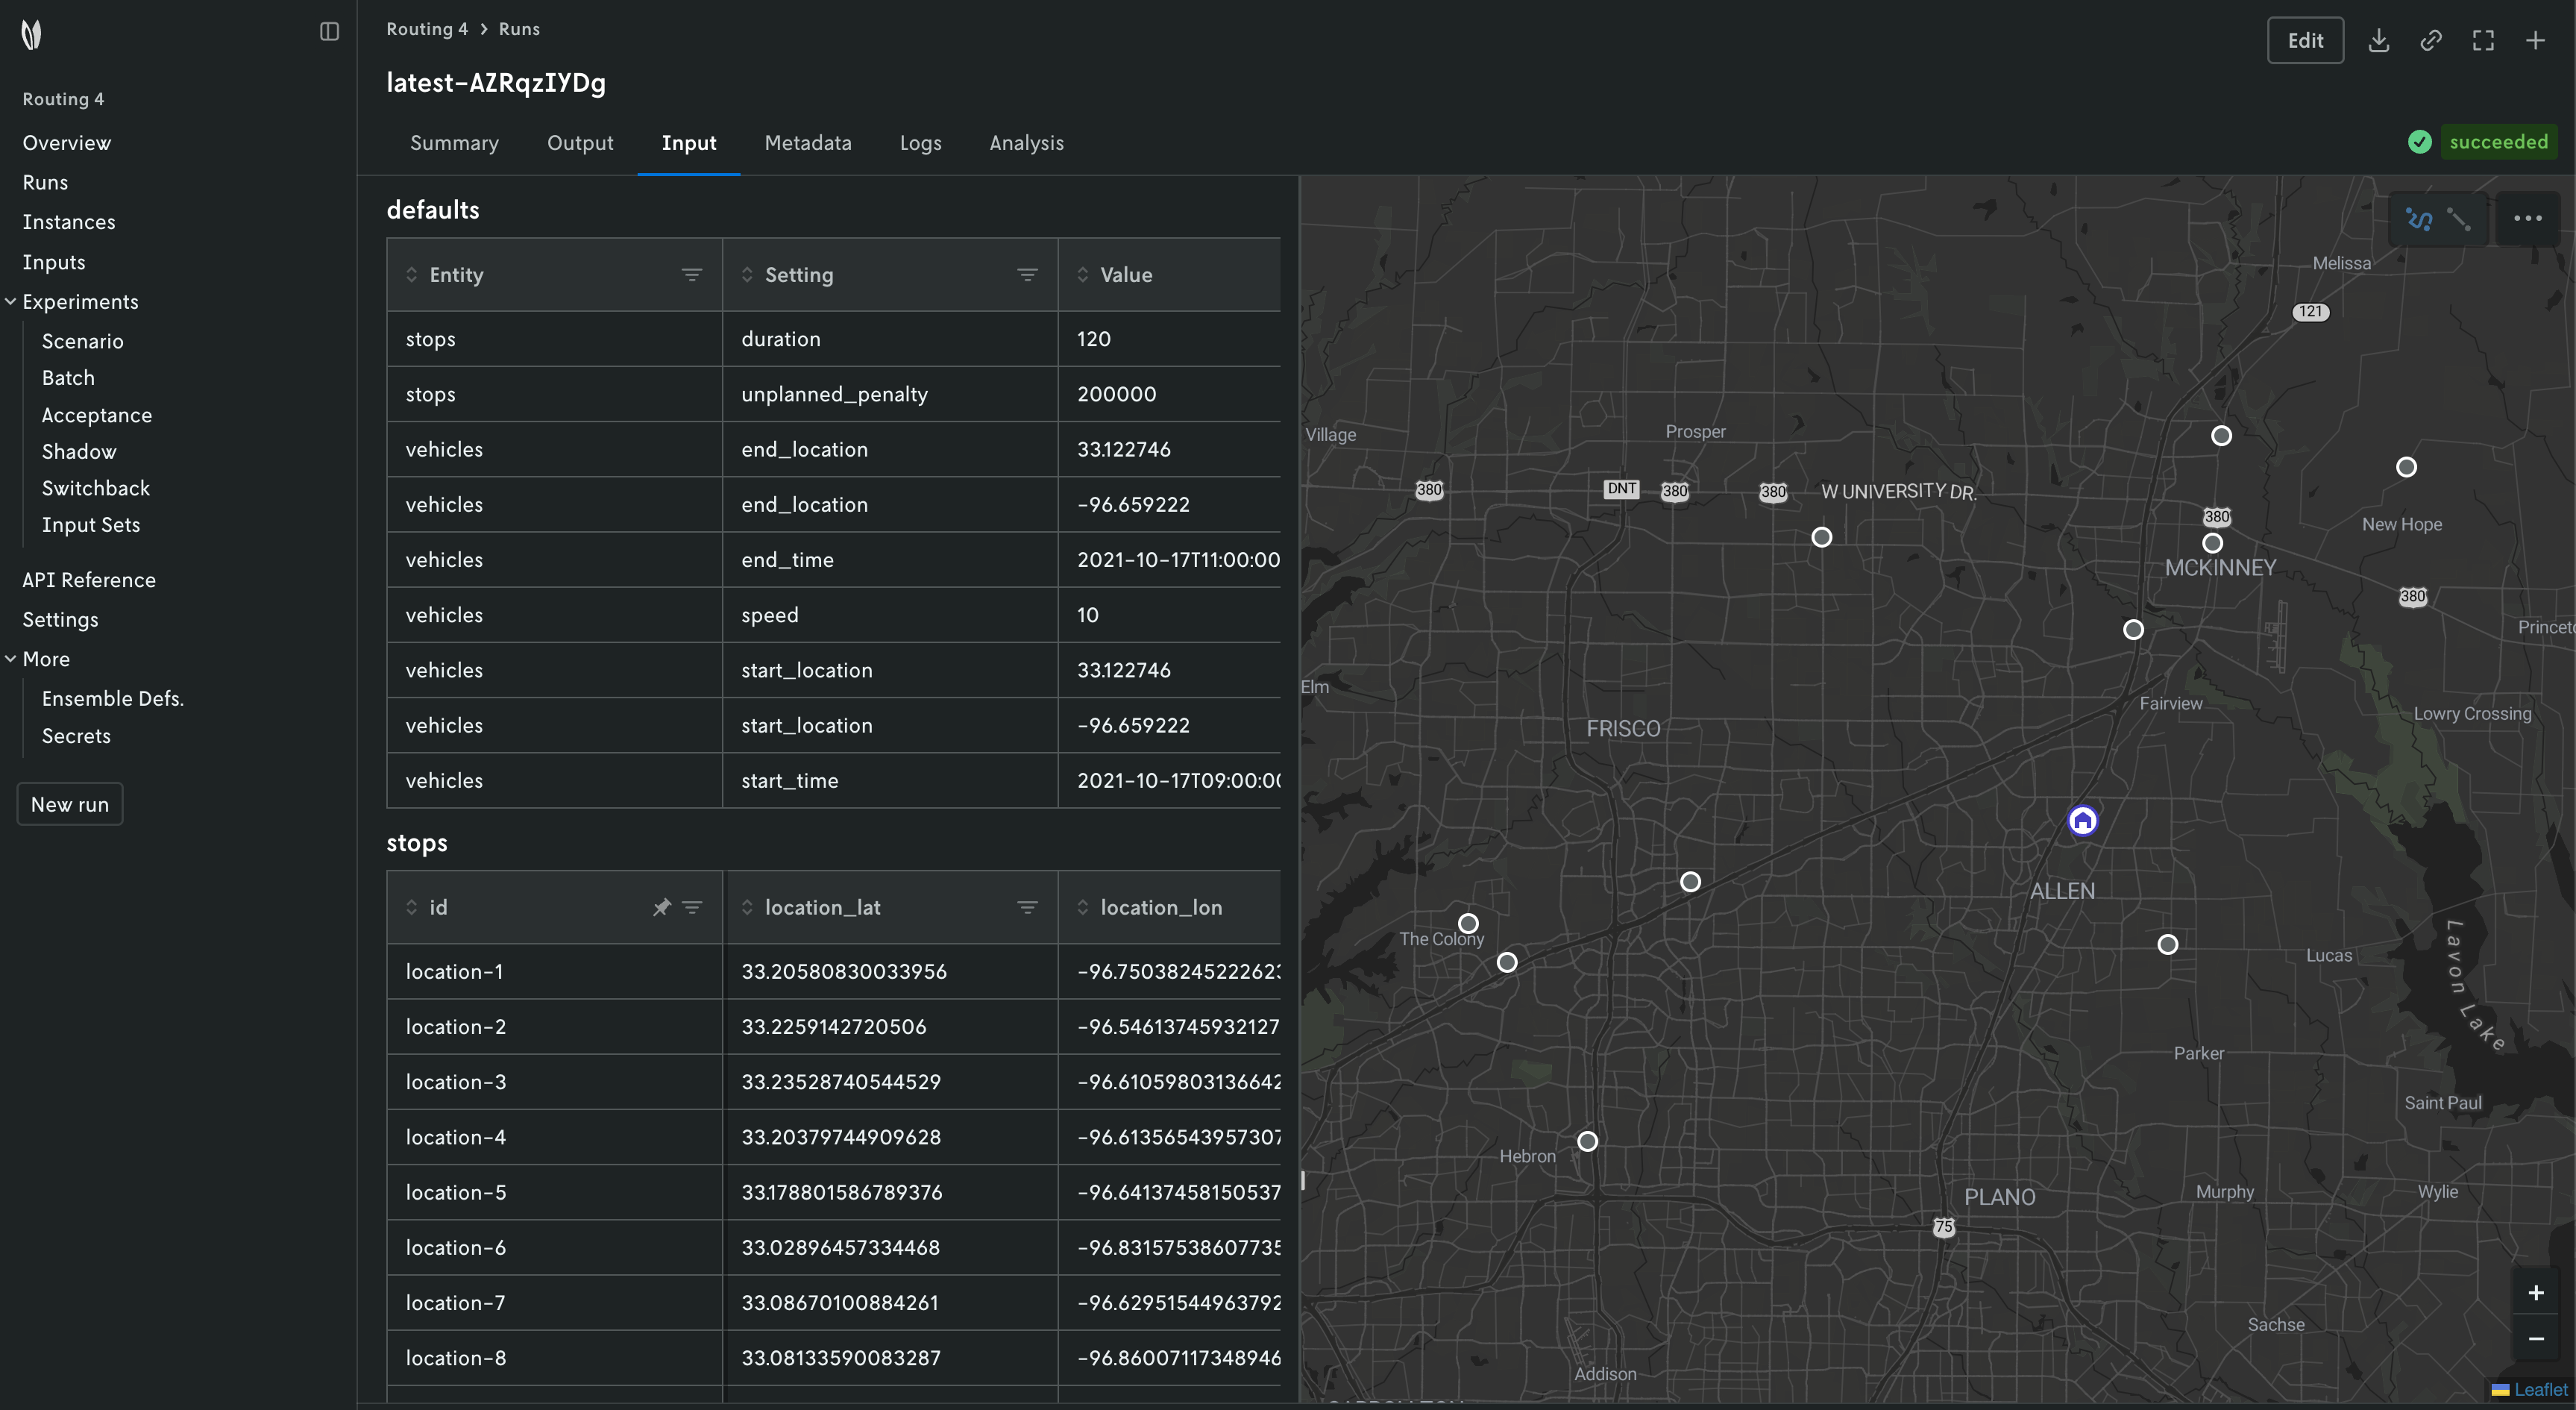This screenshot has height=1410, width=2576.
Task: Select the location-5 row id
Action: click(455, 1193)
